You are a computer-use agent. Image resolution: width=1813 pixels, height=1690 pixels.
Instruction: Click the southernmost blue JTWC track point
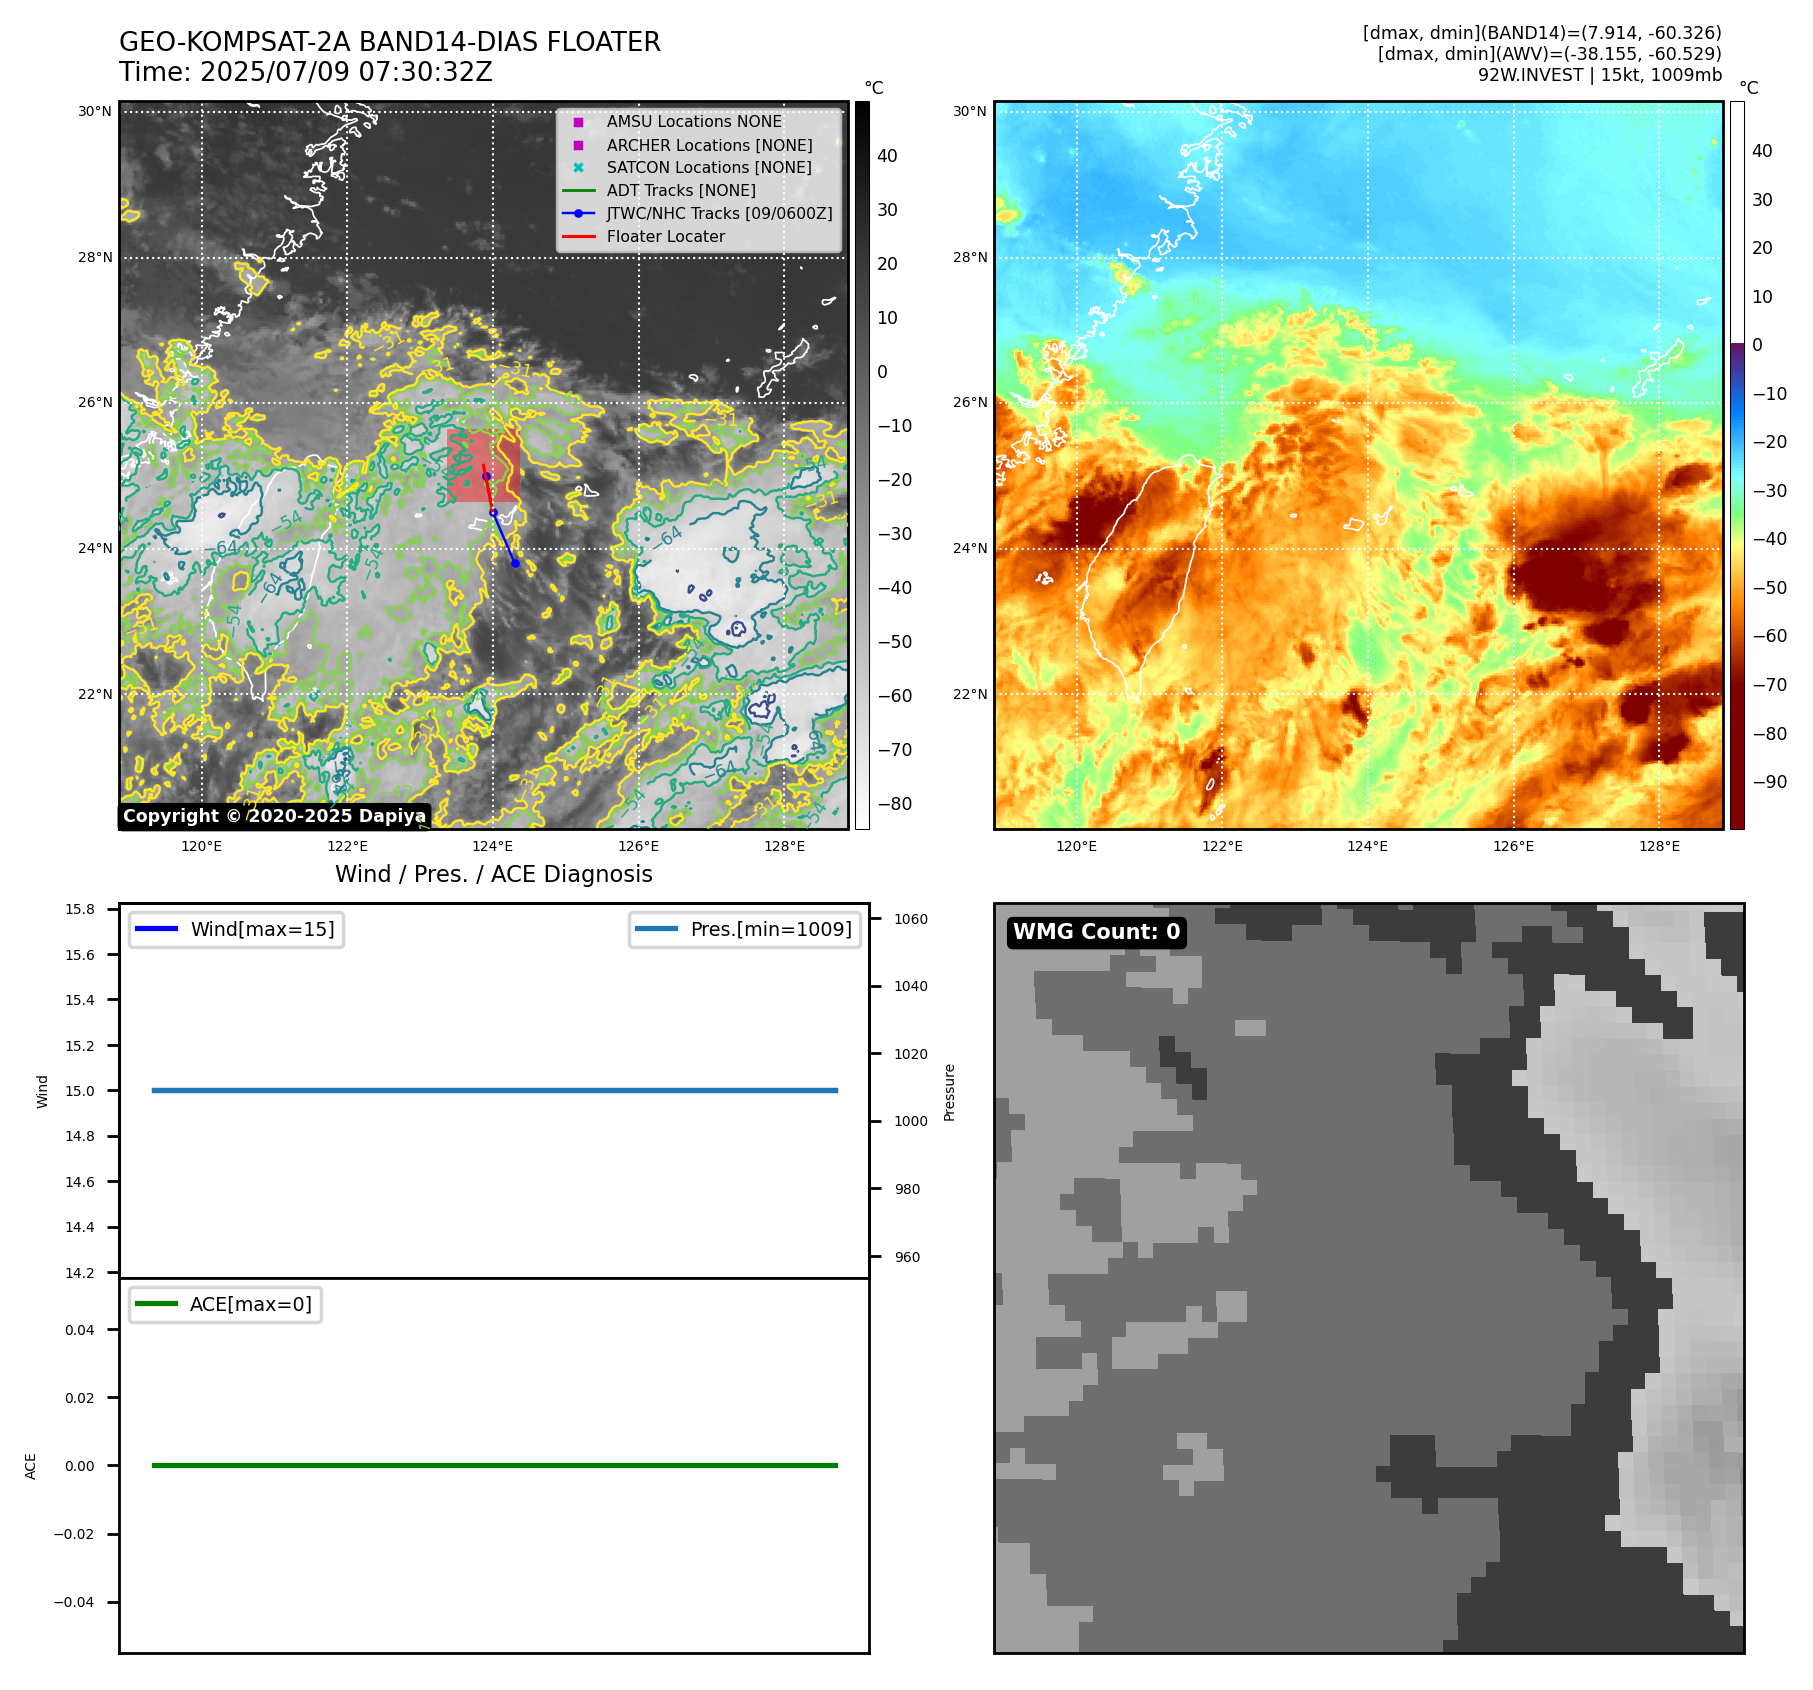pos(515,563)
